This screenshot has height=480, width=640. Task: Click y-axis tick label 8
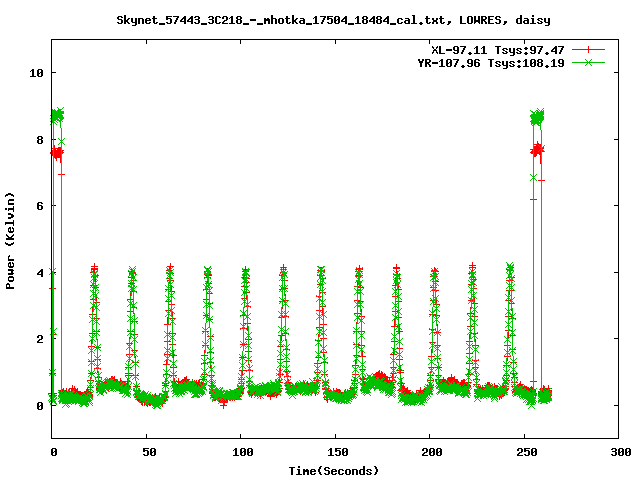[40, 140]
